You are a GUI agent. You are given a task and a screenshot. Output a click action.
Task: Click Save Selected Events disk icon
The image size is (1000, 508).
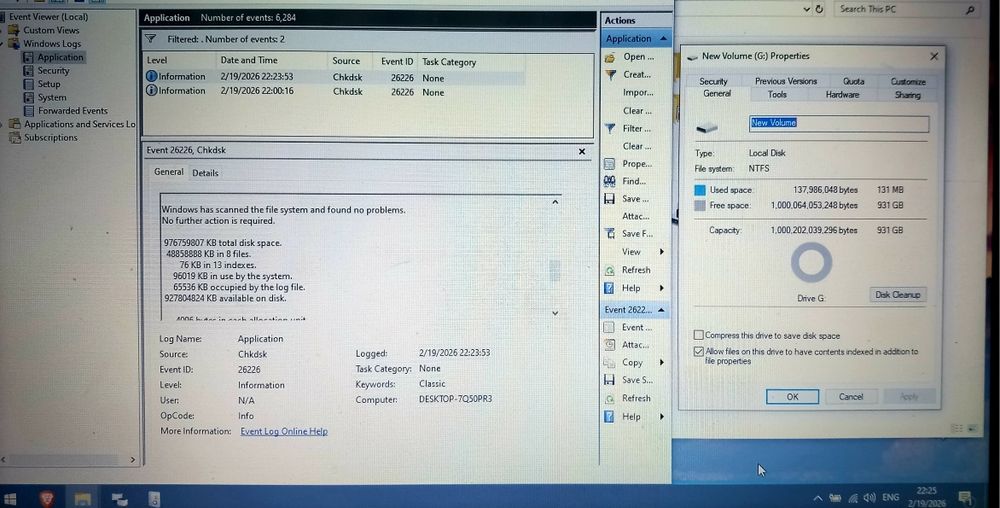click(x=610, y=380)
